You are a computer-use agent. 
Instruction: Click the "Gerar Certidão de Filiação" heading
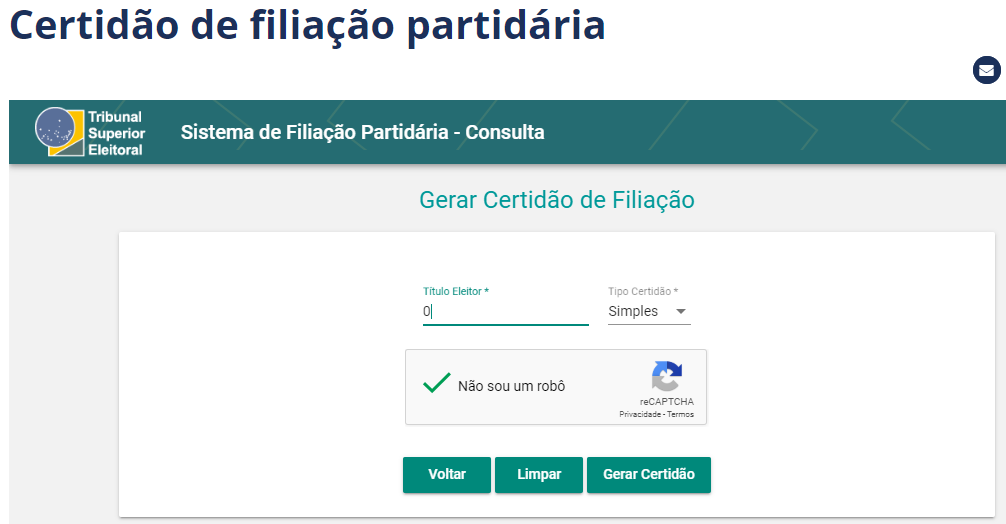point(556,200)
